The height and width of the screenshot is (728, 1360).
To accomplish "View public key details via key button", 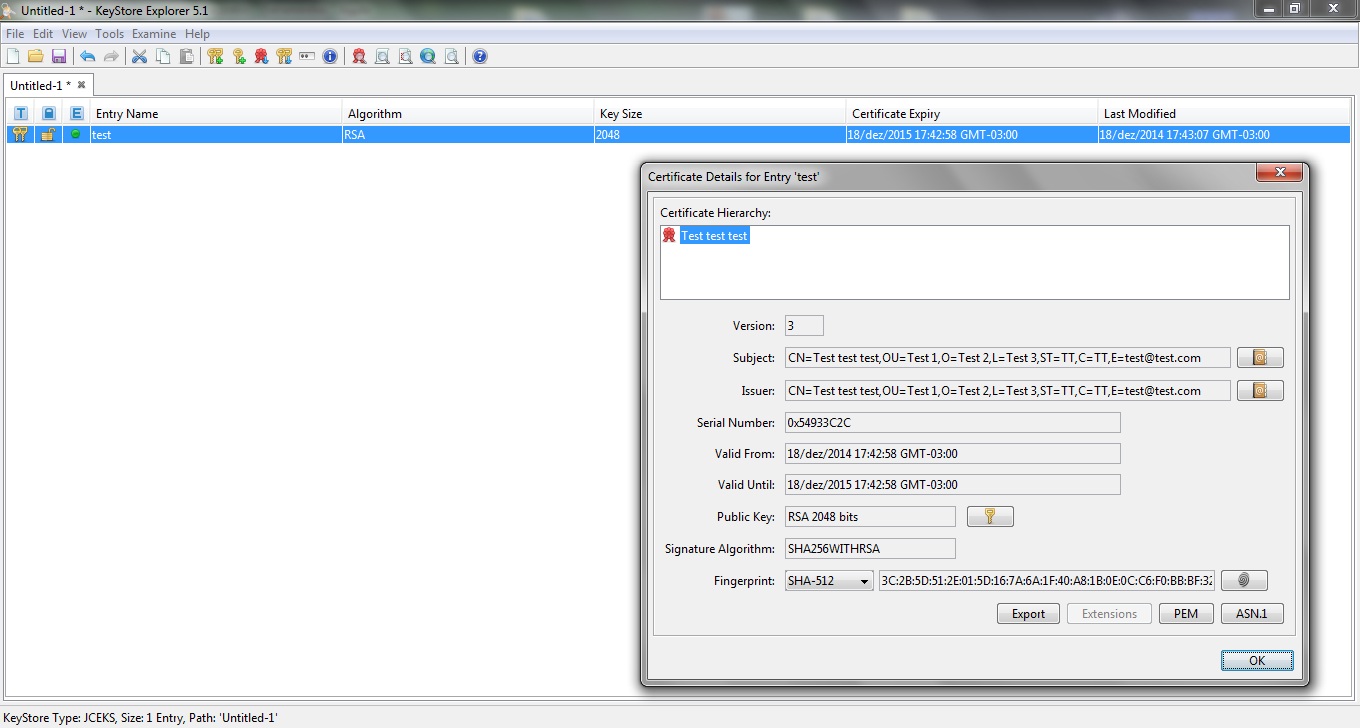I will click(990, 516).
